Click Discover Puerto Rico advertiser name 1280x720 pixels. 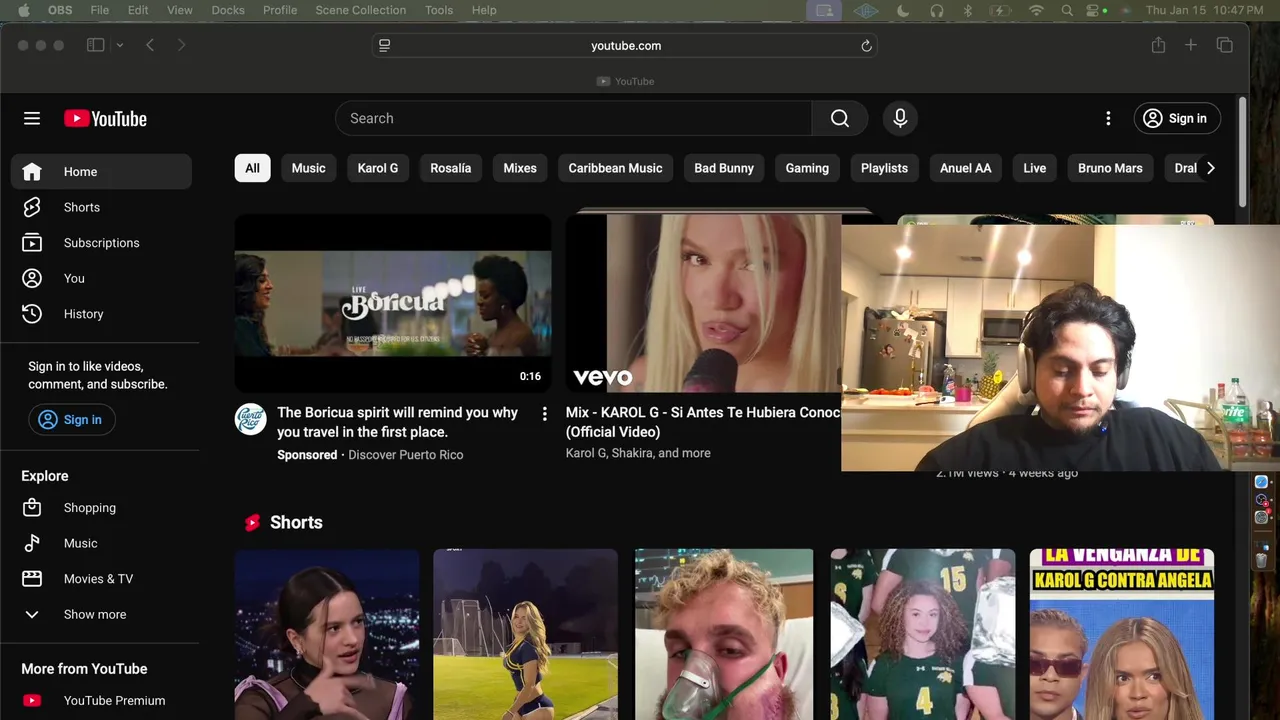[405, 455]
